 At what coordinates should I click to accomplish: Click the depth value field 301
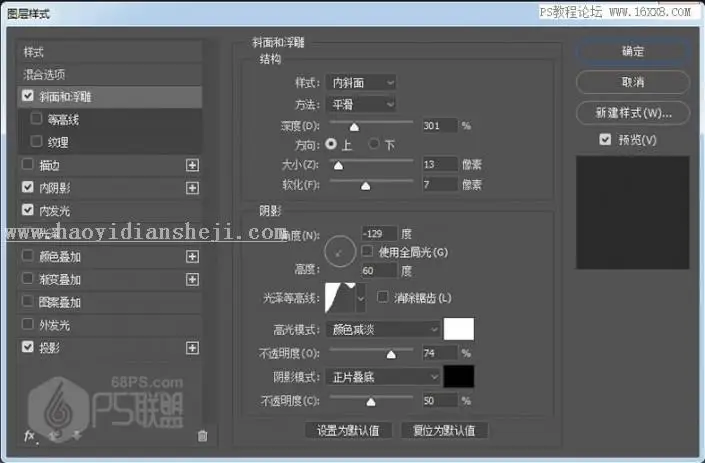[440, 125]
